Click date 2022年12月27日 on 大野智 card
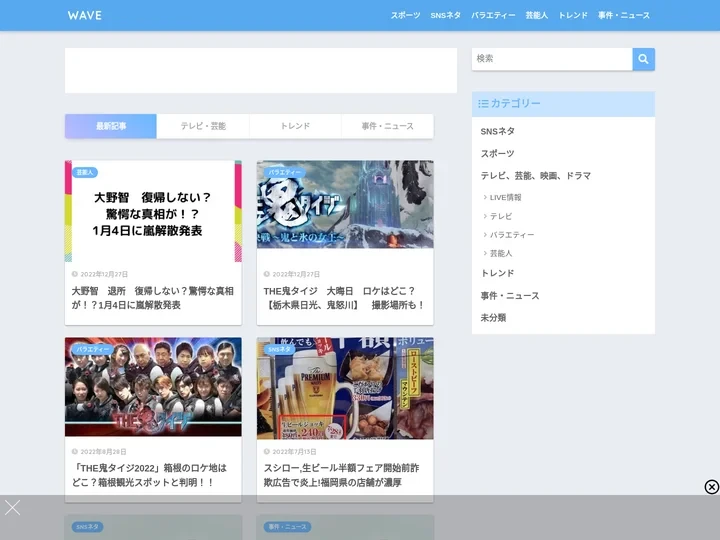This screenshot has width=720, height=540. pyautogui.click(x=104, y=274)
